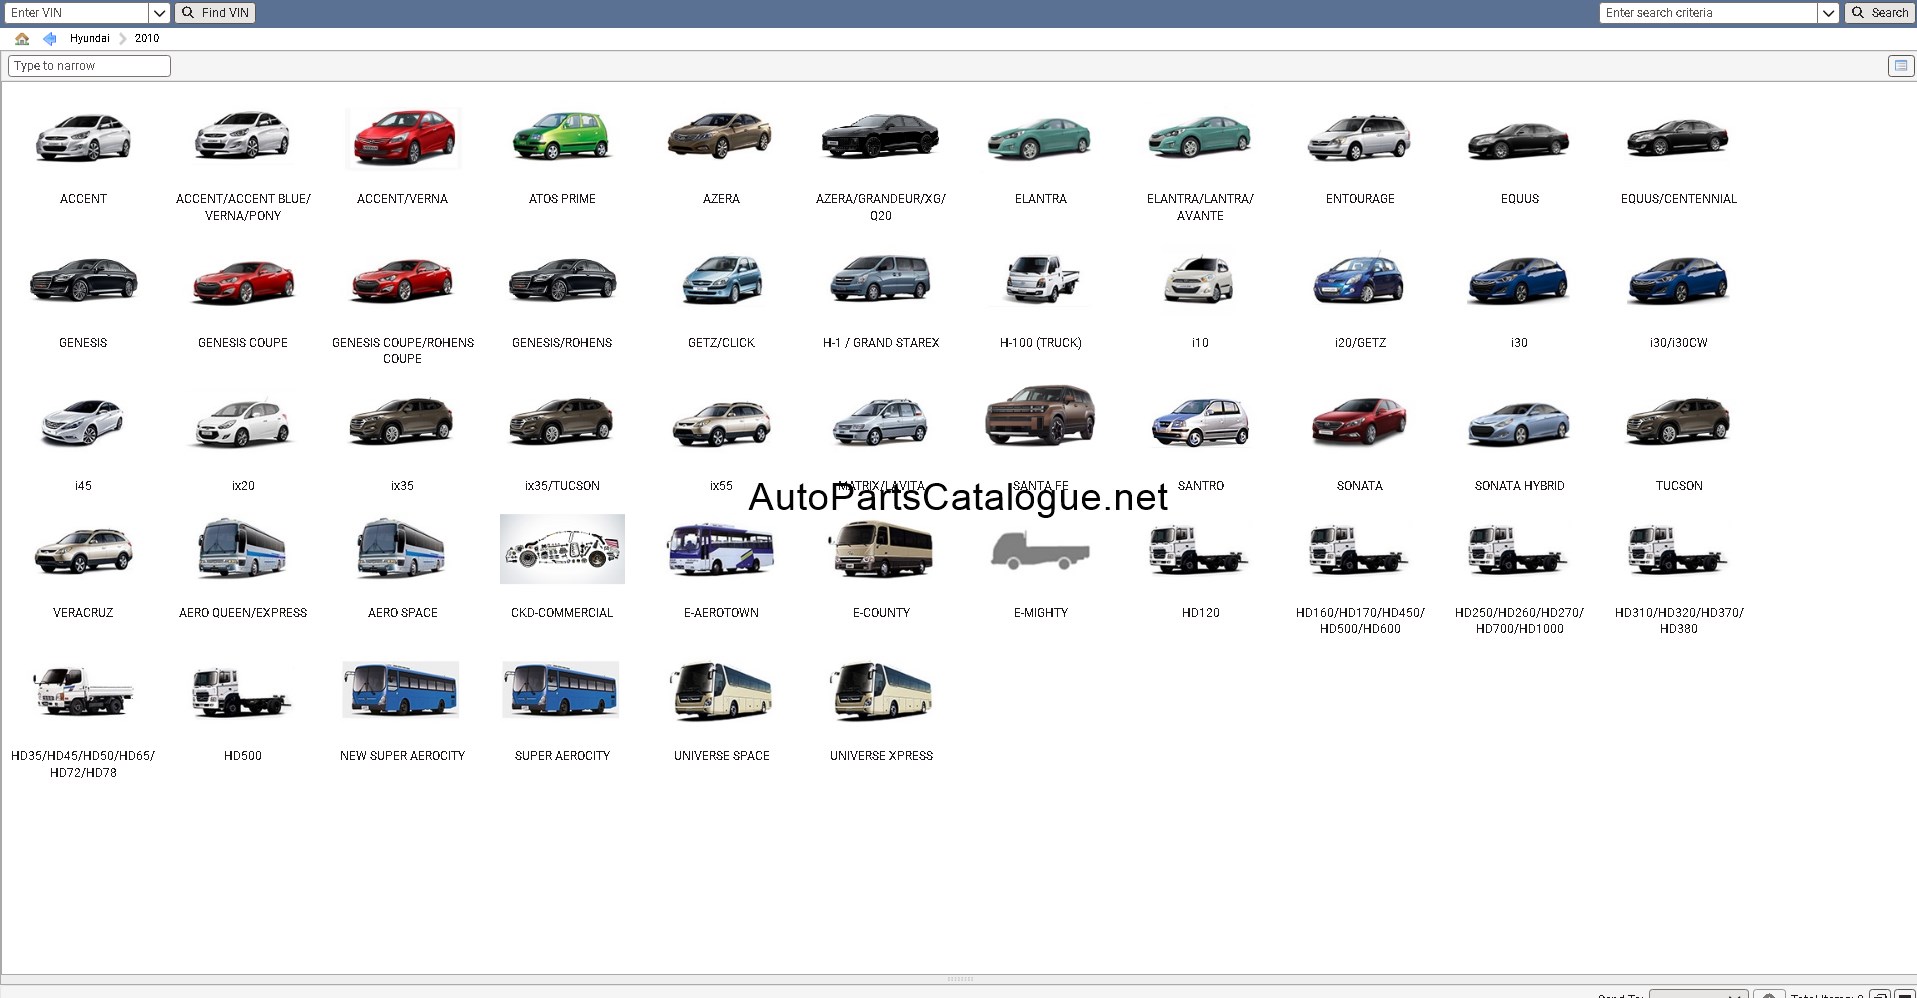1917x998 pixels.
Task: Click the home icon in breadcrumb
Action: tap(22, 39)
